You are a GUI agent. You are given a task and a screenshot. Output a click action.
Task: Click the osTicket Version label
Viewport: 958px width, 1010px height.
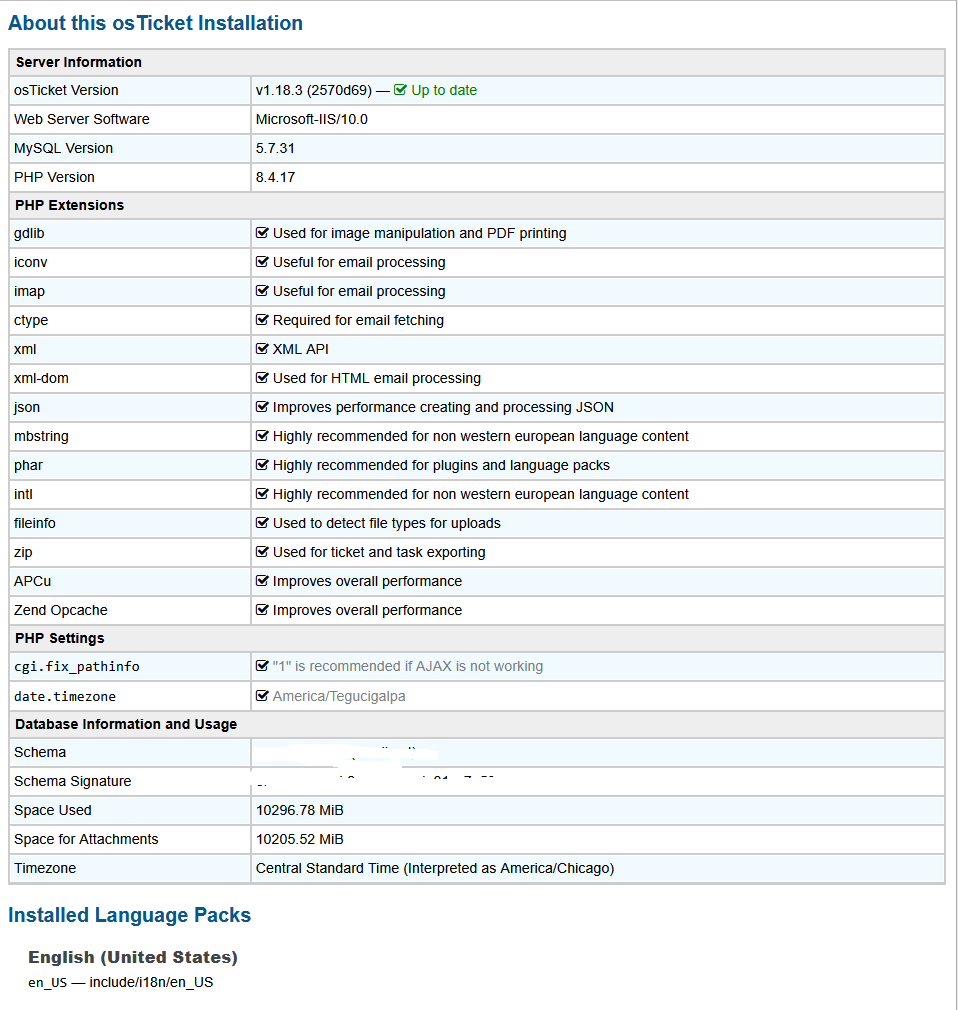pos(66,90)
